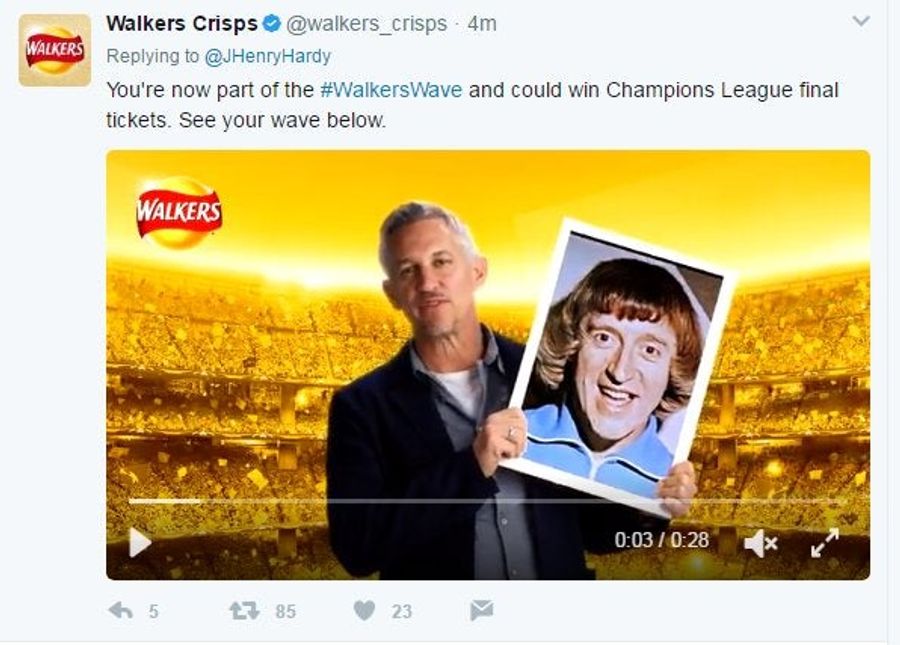Click the 23 likes count
The image size is (900, 645).
(x=402, y=612)
